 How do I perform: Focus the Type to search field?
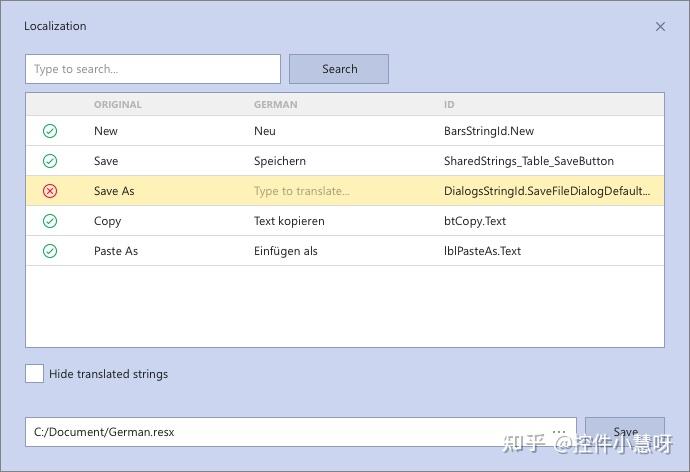point(153,69)
